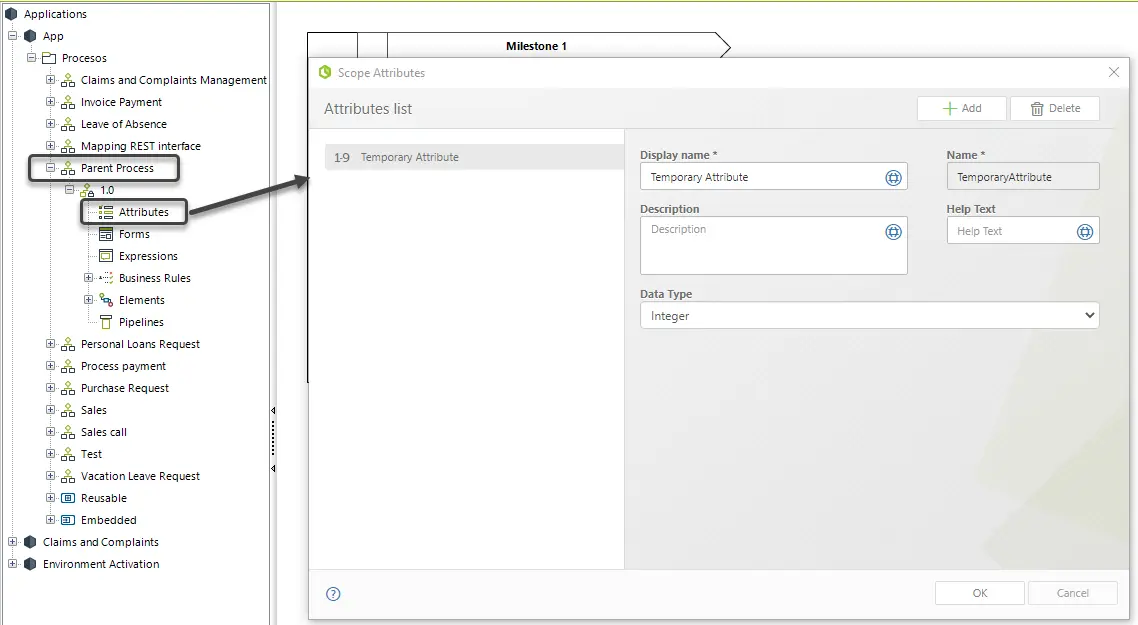Click the globe icon in Description field
Viewport: 1138px width, 625px height.
(x=893, y=232)
